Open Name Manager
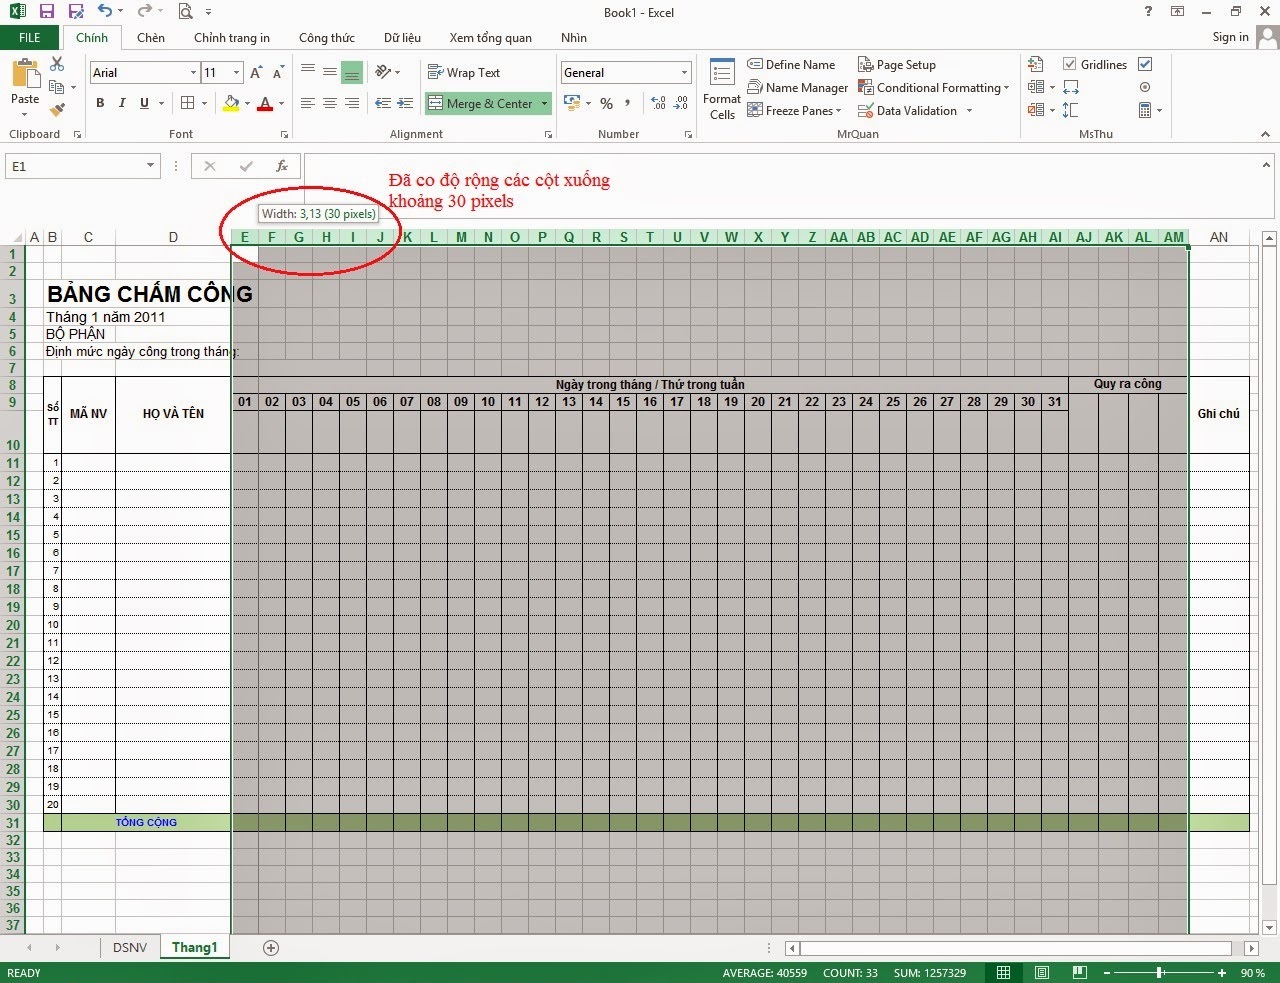 [798, 88]
